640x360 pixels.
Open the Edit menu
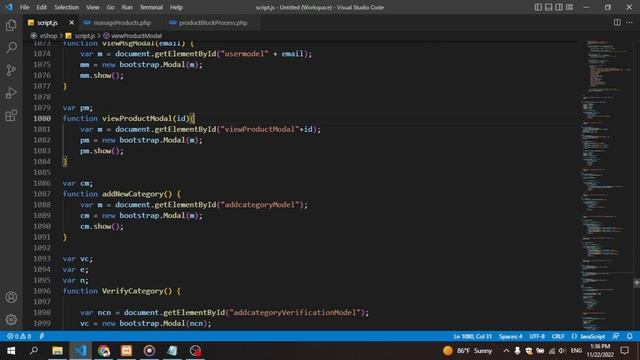(41, 7)
